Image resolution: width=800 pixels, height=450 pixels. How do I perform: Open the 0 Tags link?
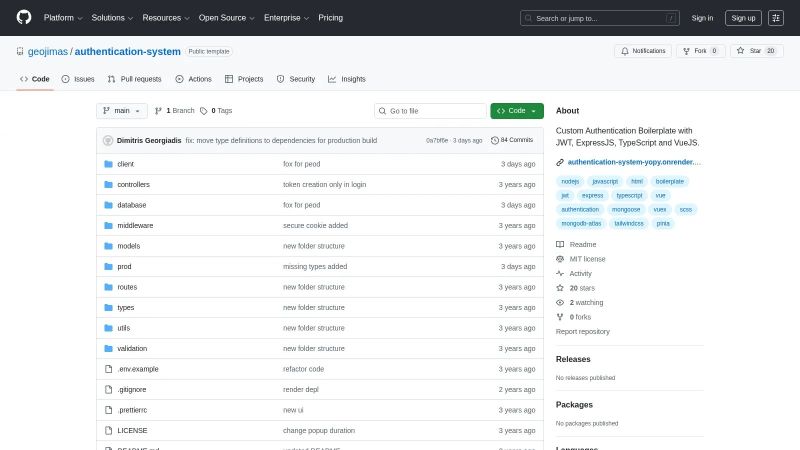point(216,111)
